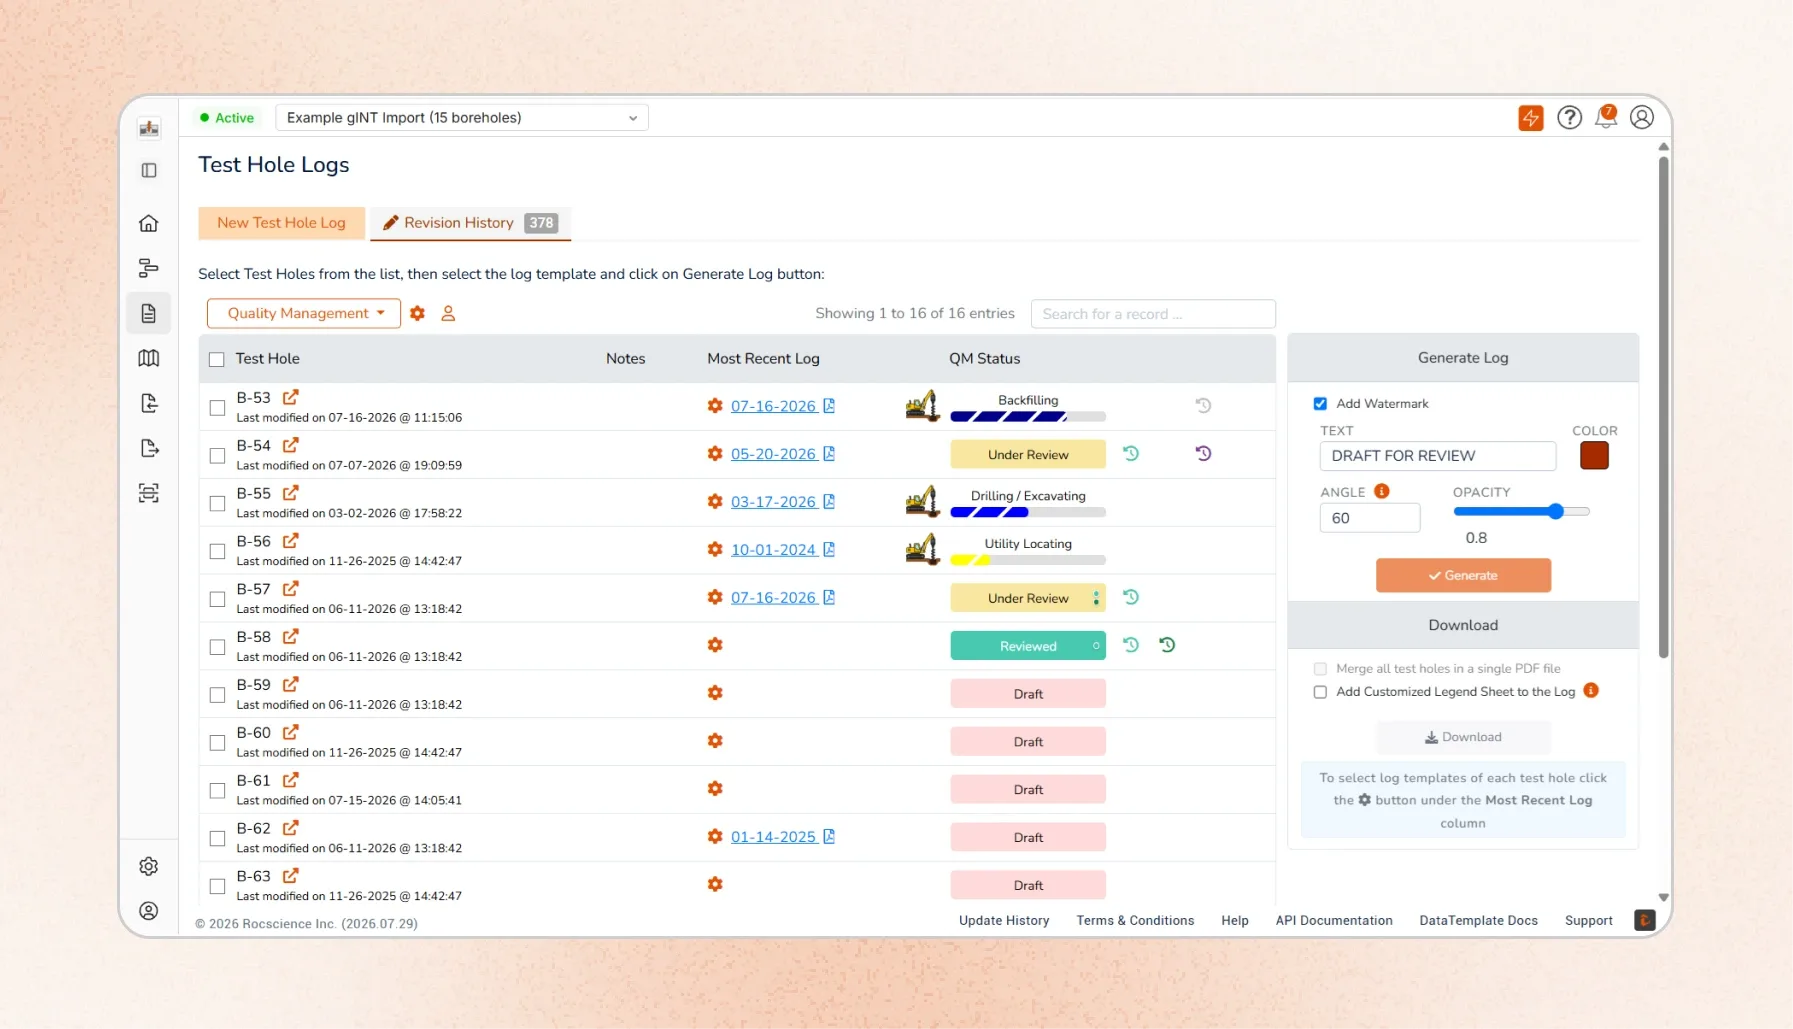
Task: Open the 07-16-2026 log for B-53
Action: (x=773, y=406)
